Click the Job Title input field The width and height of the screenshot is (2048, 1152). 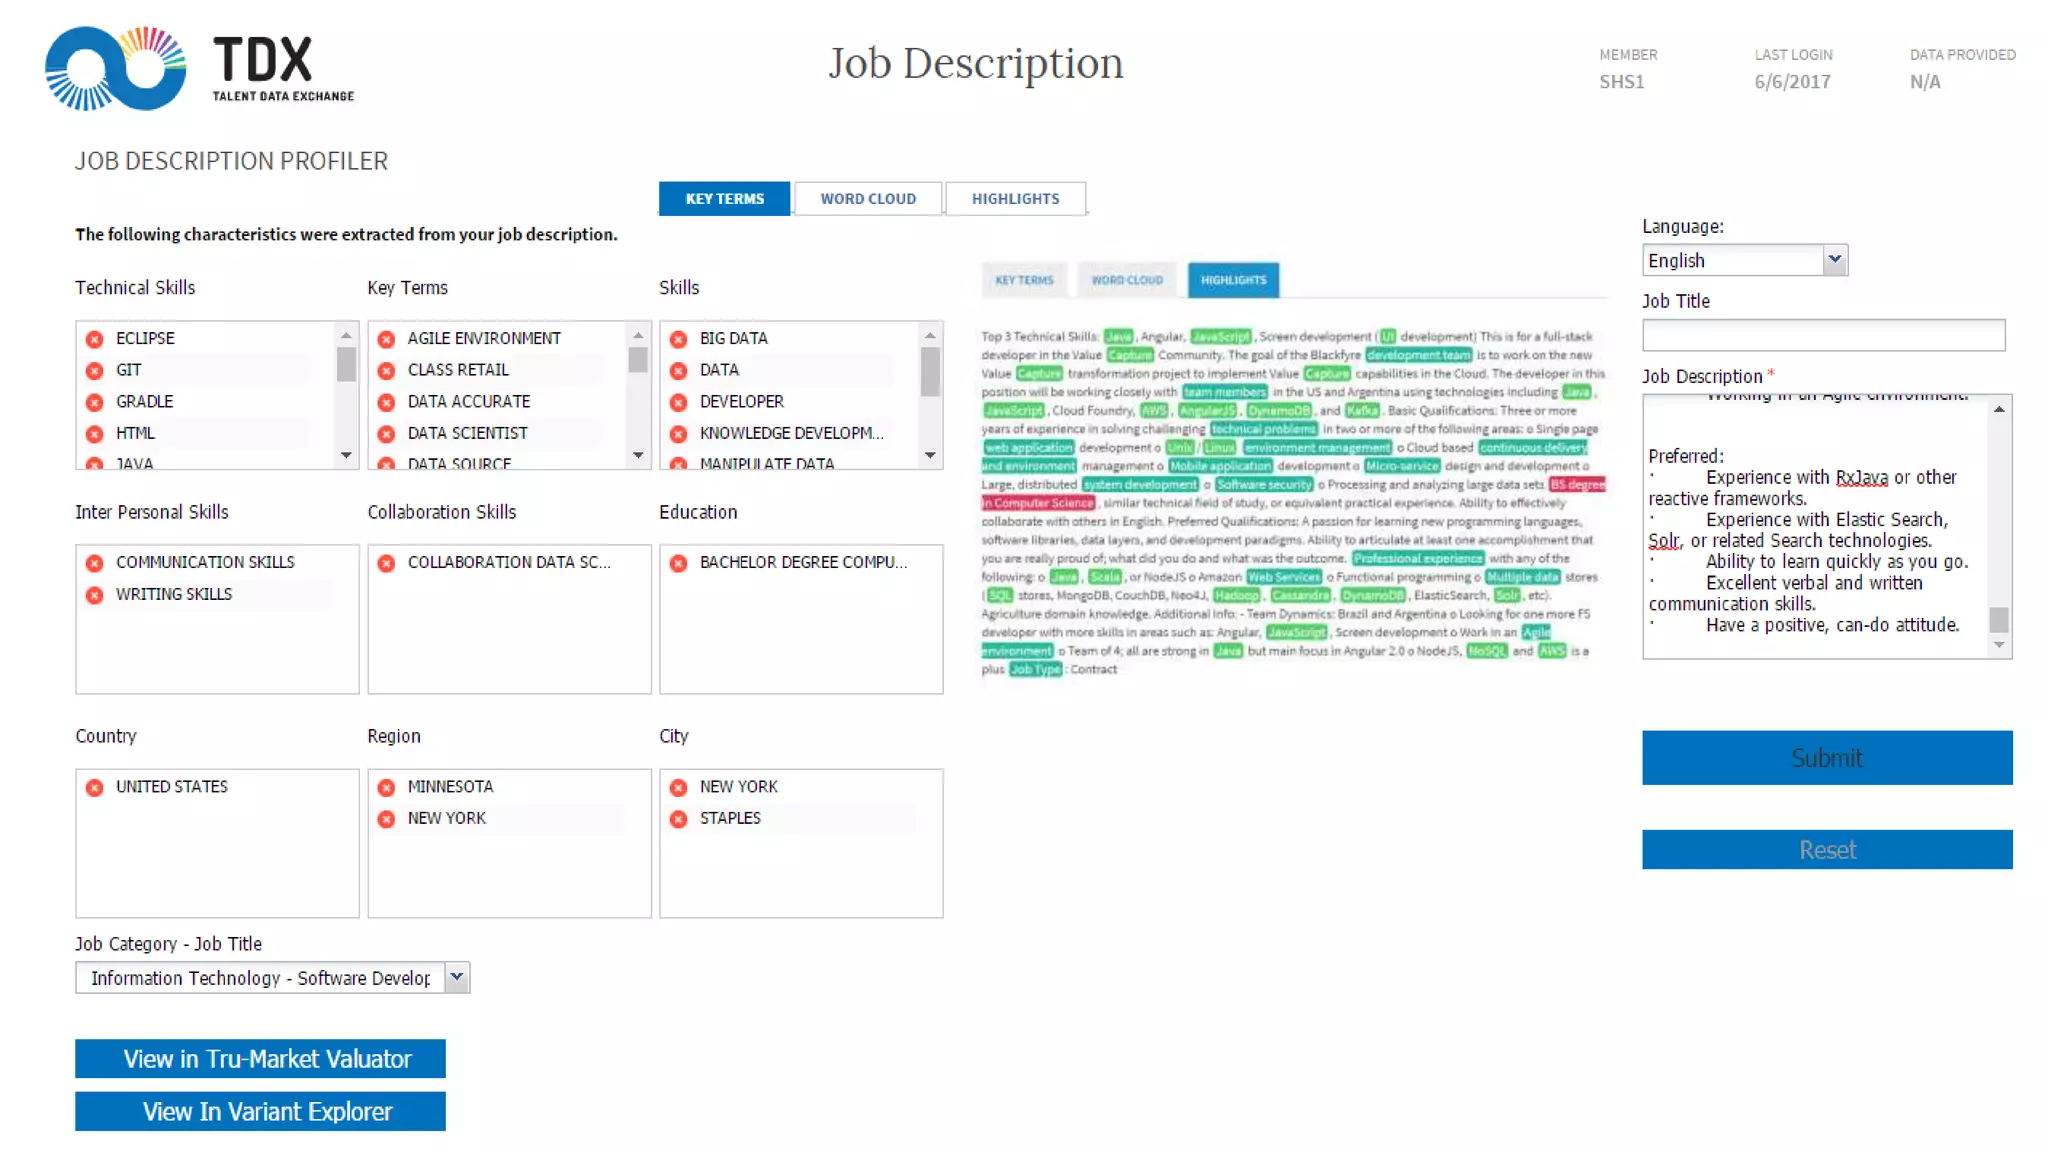1822,335
